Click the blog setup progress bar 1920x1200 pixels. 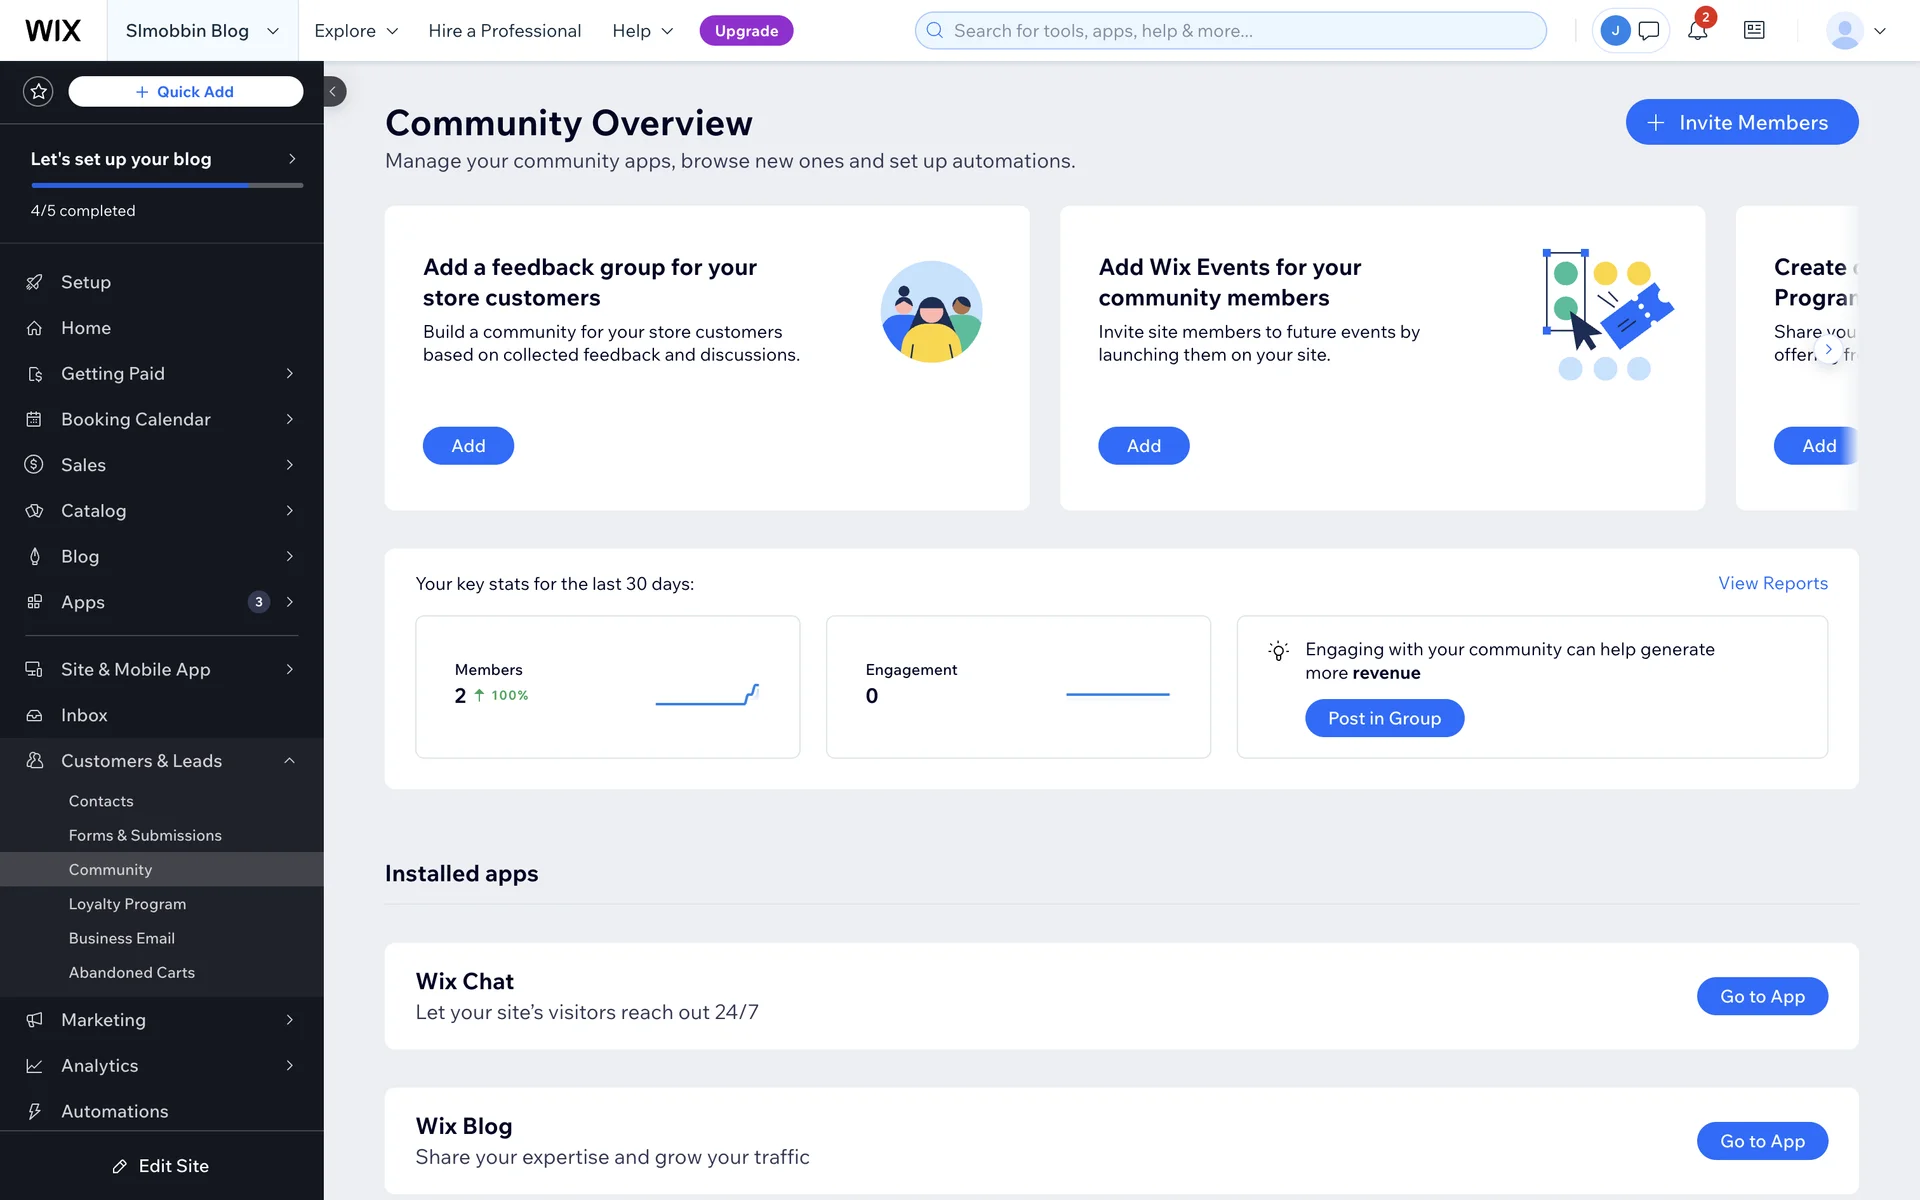point(167,185)
